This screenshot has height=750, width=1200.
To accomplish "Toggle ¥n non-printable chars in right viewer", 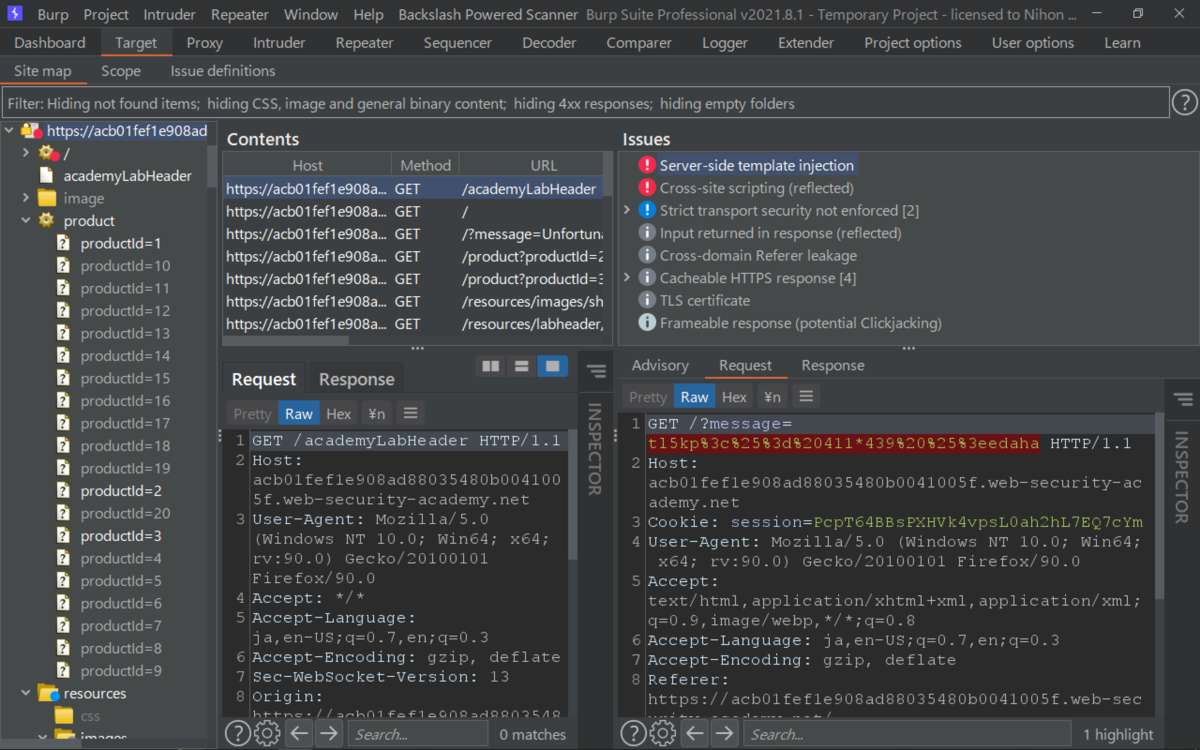I will coord(772,396).
